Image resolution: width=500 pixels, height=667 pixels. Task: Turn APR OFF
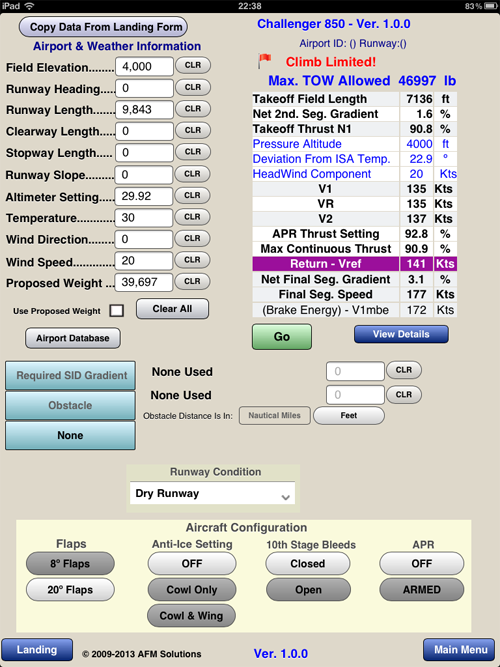click(x=422, y=564)
